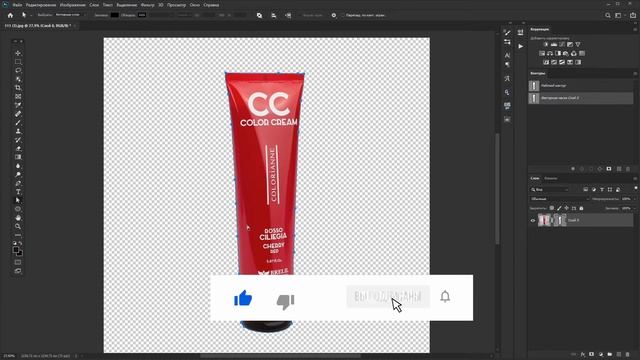The image size is (640, 360).
Task: Open the Файл menu
Action: click(17, 5)
